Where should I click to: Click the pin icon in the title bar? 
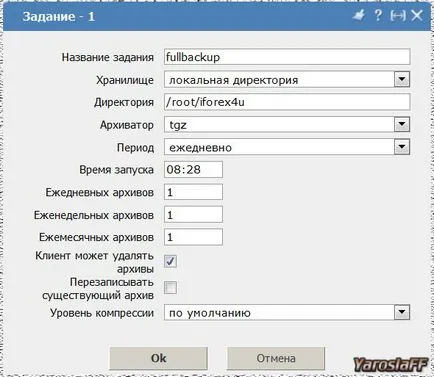(359, 15)
